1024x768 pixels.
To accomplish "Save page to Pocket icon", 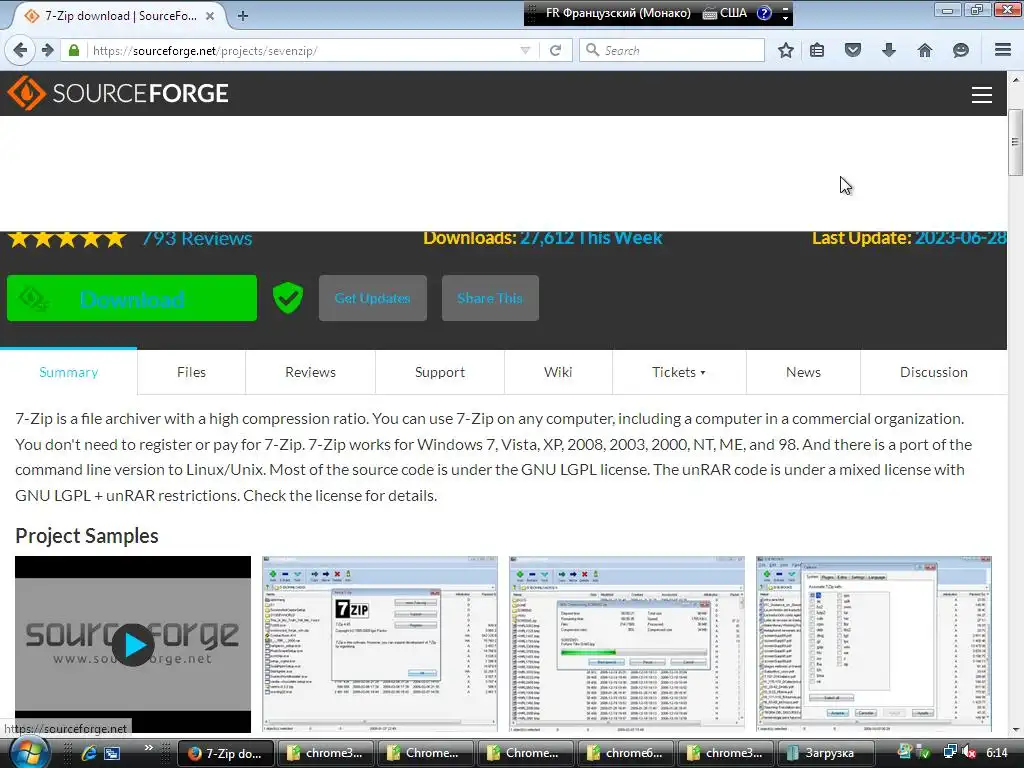I will [853, 50].
